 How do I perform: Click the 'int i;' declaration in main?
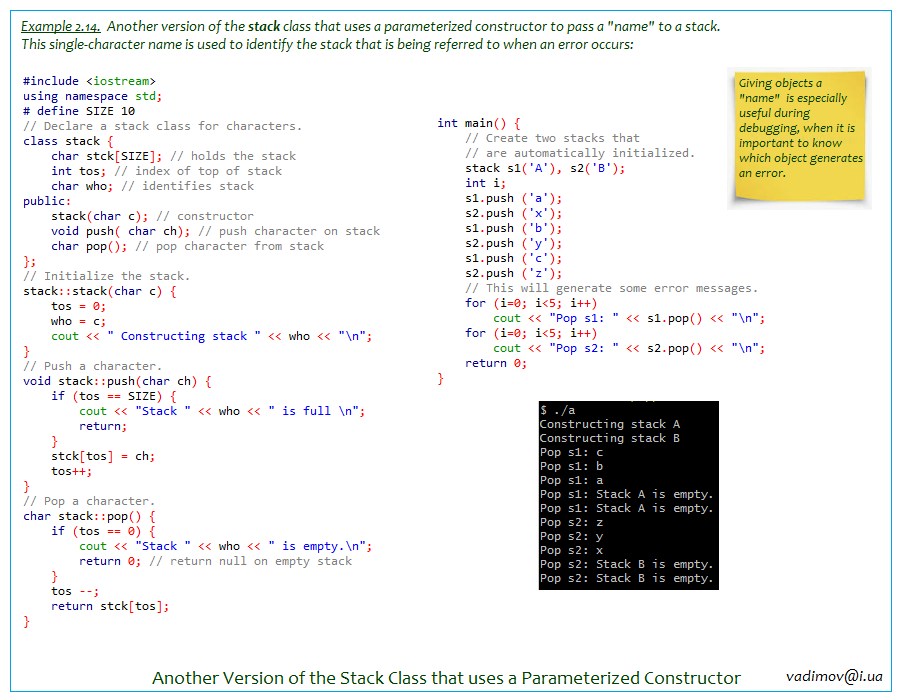[485, 183]
